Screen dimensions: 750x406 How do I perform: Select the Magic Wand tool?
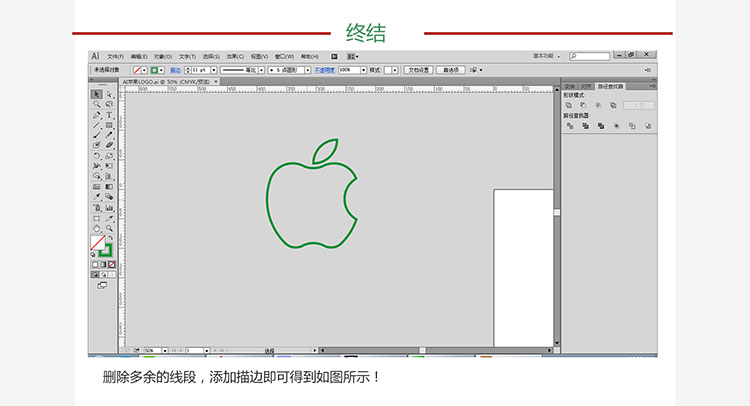coord(97,104)
